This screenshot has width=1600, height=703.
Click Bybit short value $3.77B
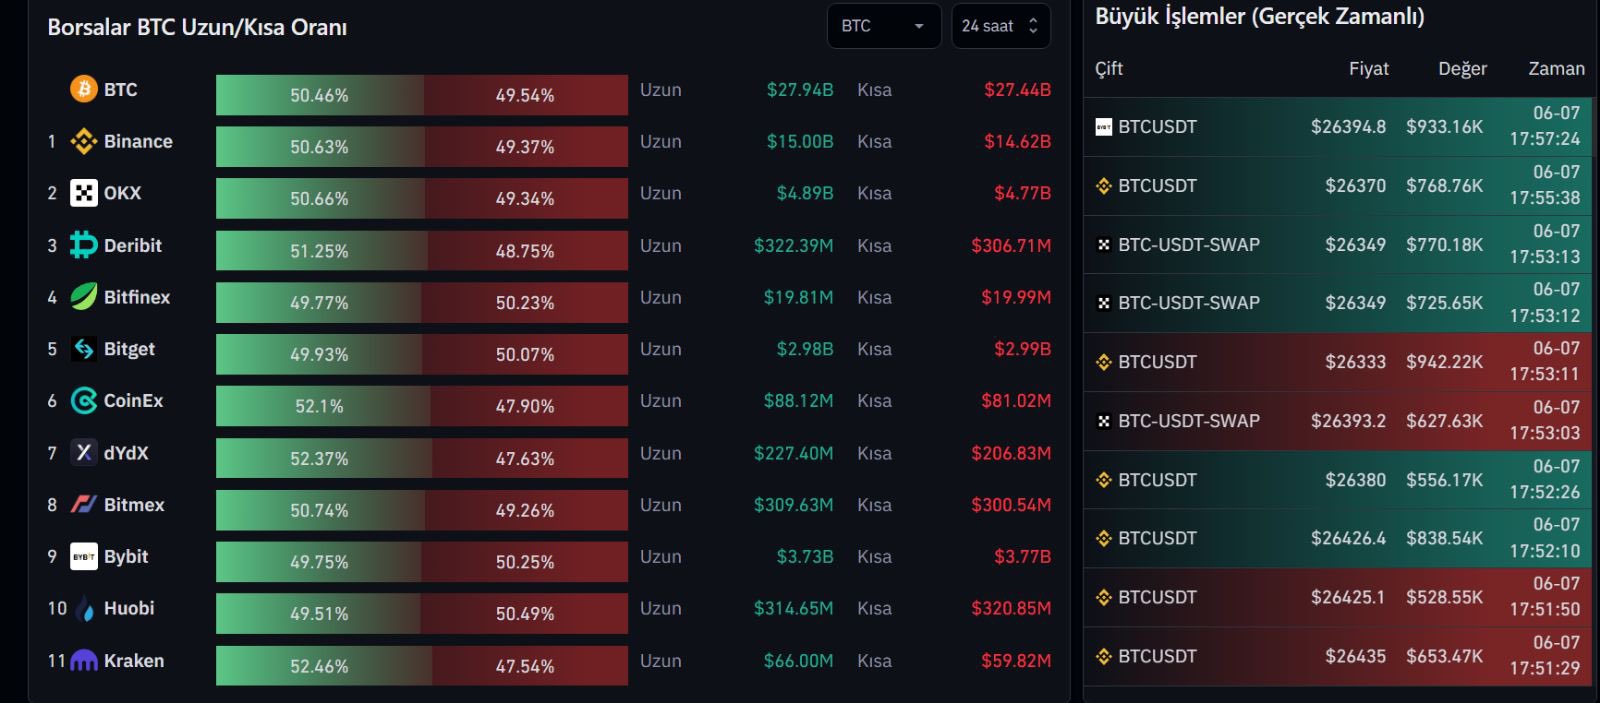click(x=1022, y=556)
